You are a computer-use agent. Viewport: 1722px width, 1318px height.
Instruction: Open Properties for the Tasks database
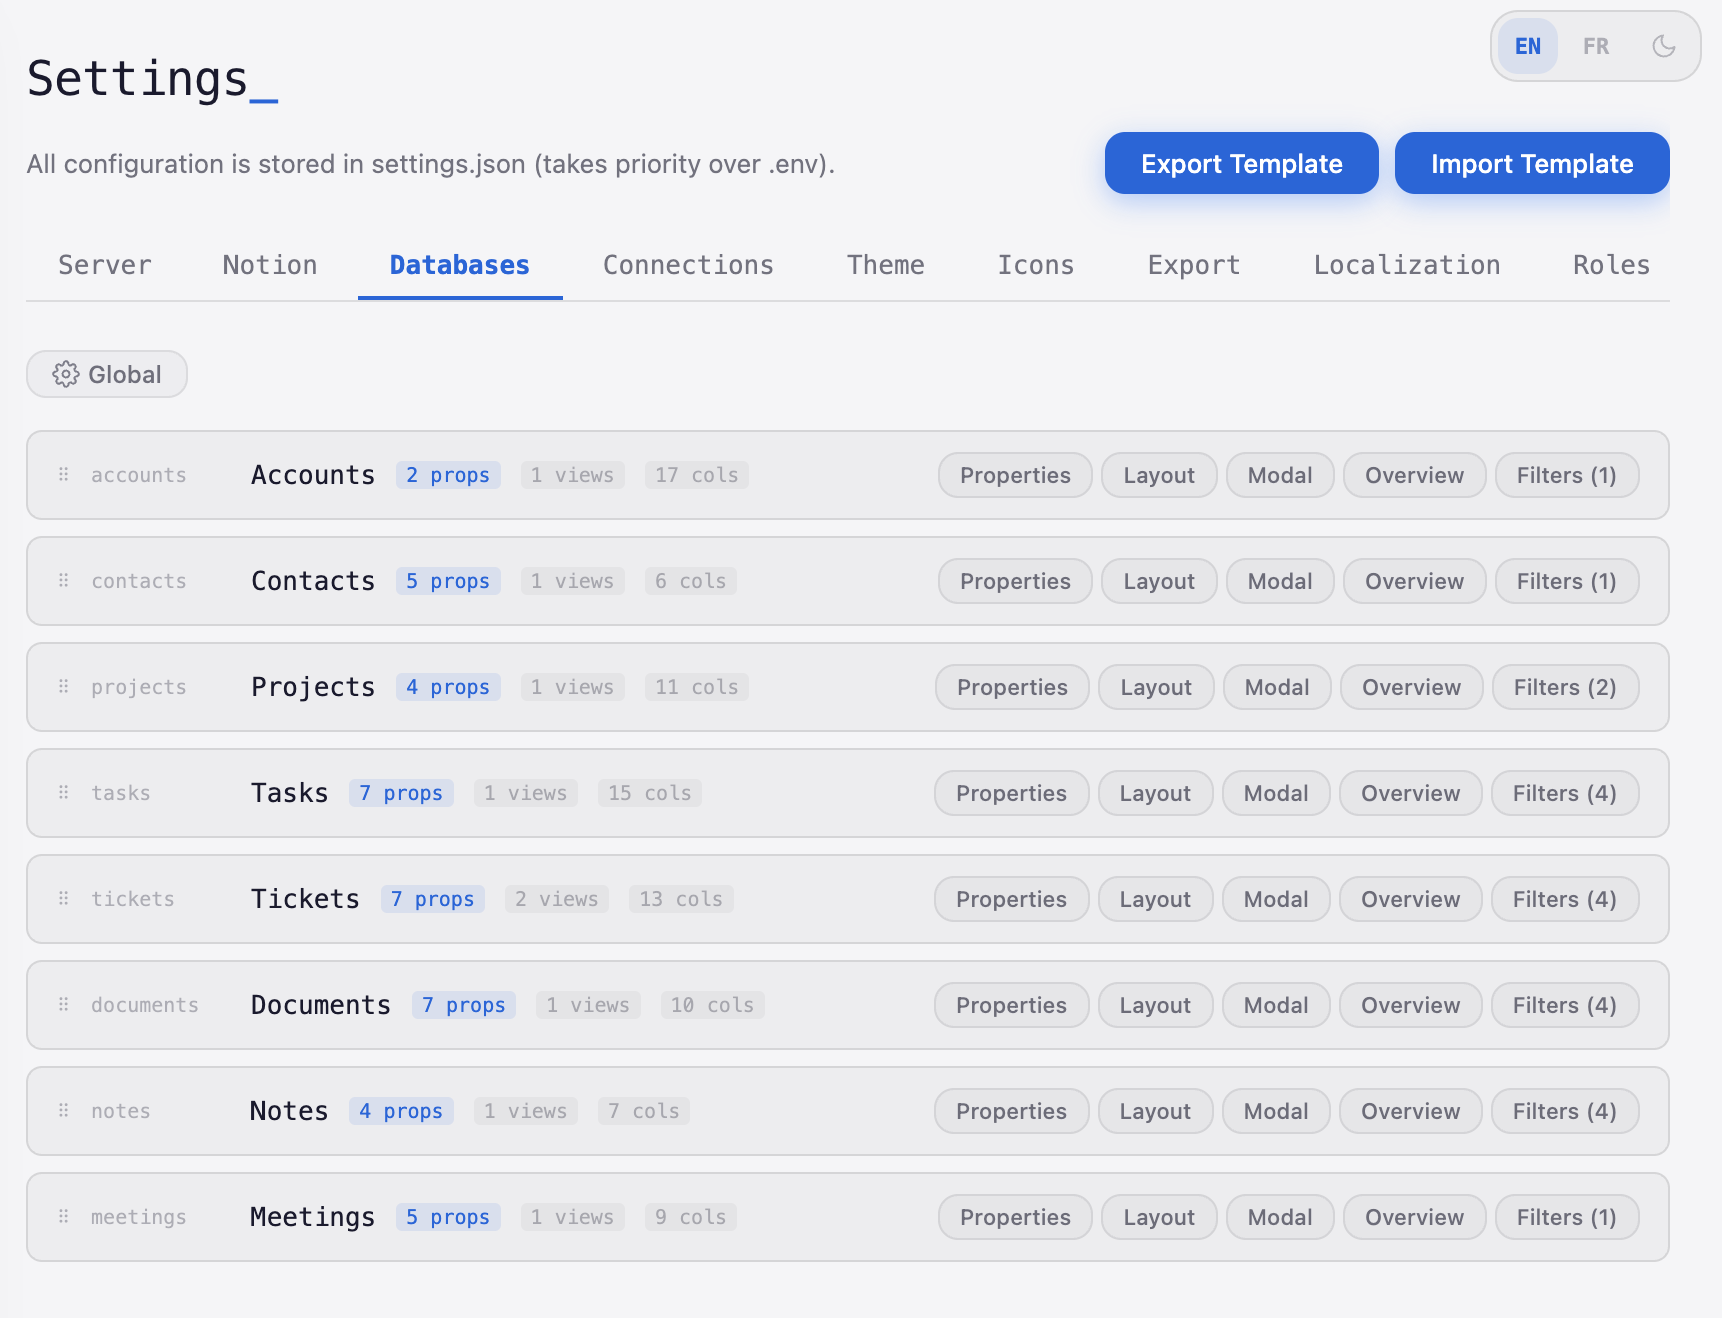[1011, 793]
